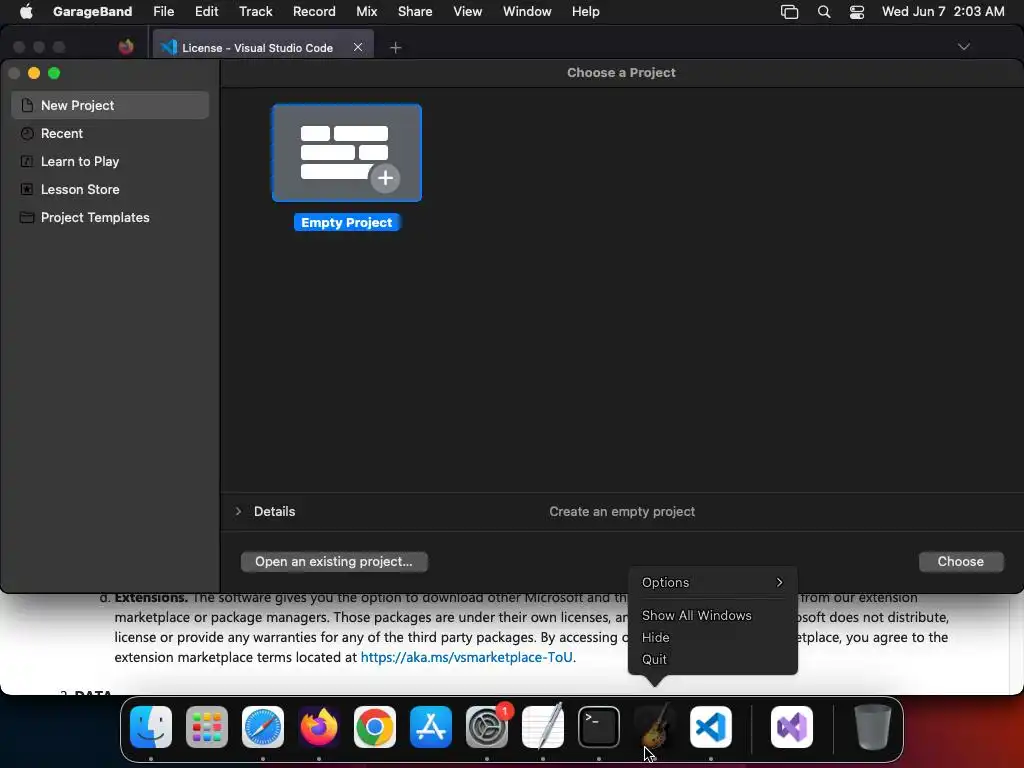The image size is (1024, 768).
Task: Open Safari from the Dock
Action: pyautogui.click(x=263, y=727)
